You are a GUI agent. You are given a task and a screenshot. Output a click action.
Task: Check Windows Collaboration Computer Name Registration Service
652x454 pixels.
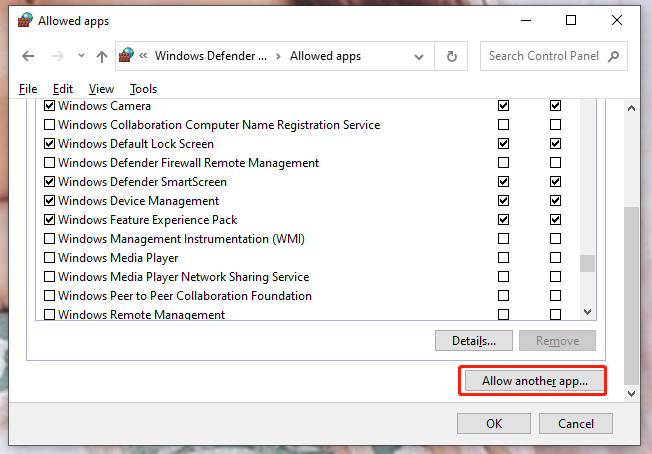coord(49,125)
